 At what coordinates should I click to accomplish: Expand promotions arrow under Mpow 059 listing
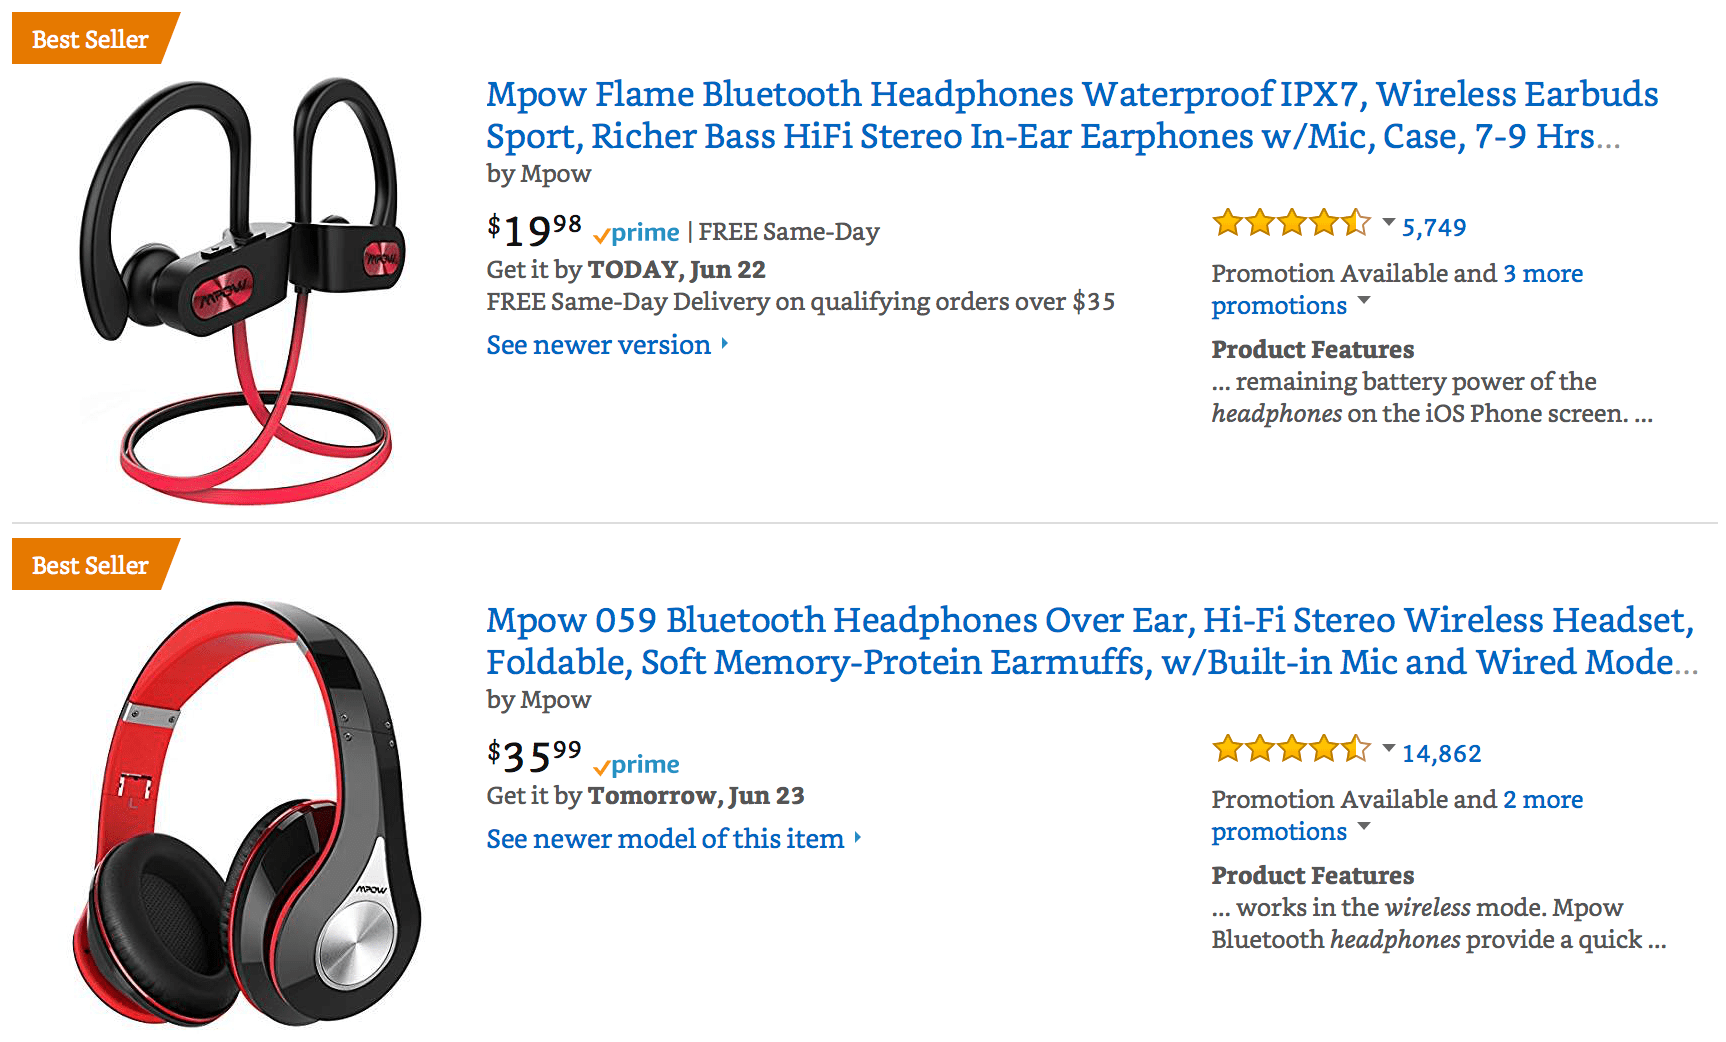tap(1364, 827)
